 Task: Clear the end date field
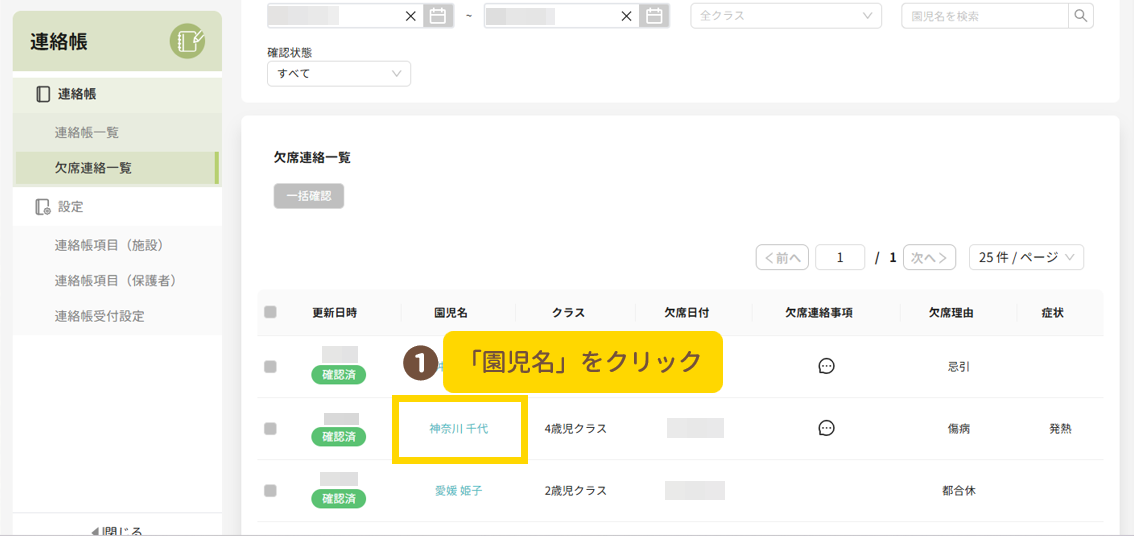[627, 16]
